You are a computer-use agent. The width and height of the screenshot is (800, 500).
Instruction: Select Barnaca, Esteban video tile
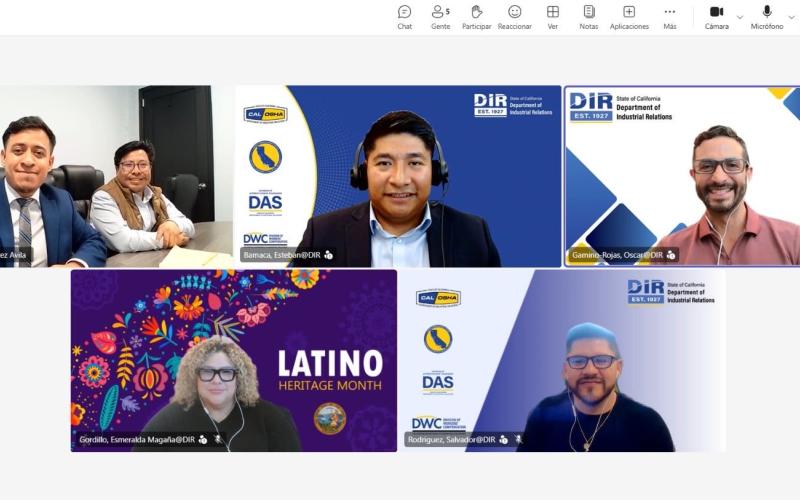click(x=398, y=176)
